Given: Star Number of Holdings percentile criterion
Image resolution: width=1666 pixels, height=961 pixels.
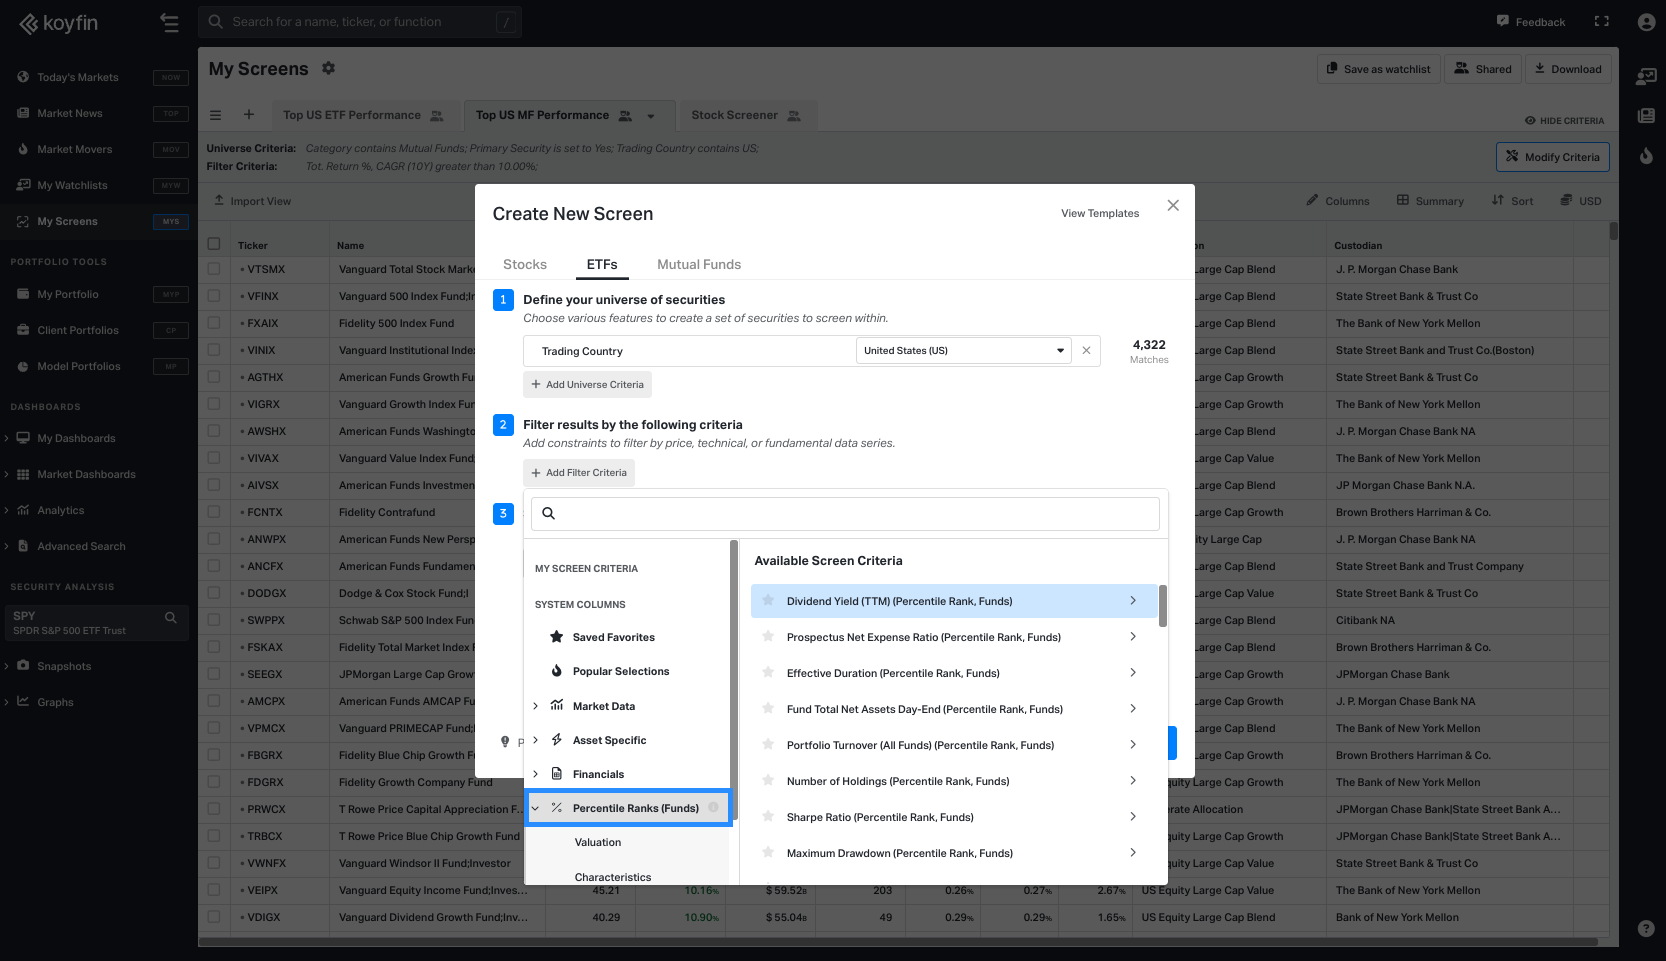Looking at the screenshot, I should coord(768,781).
